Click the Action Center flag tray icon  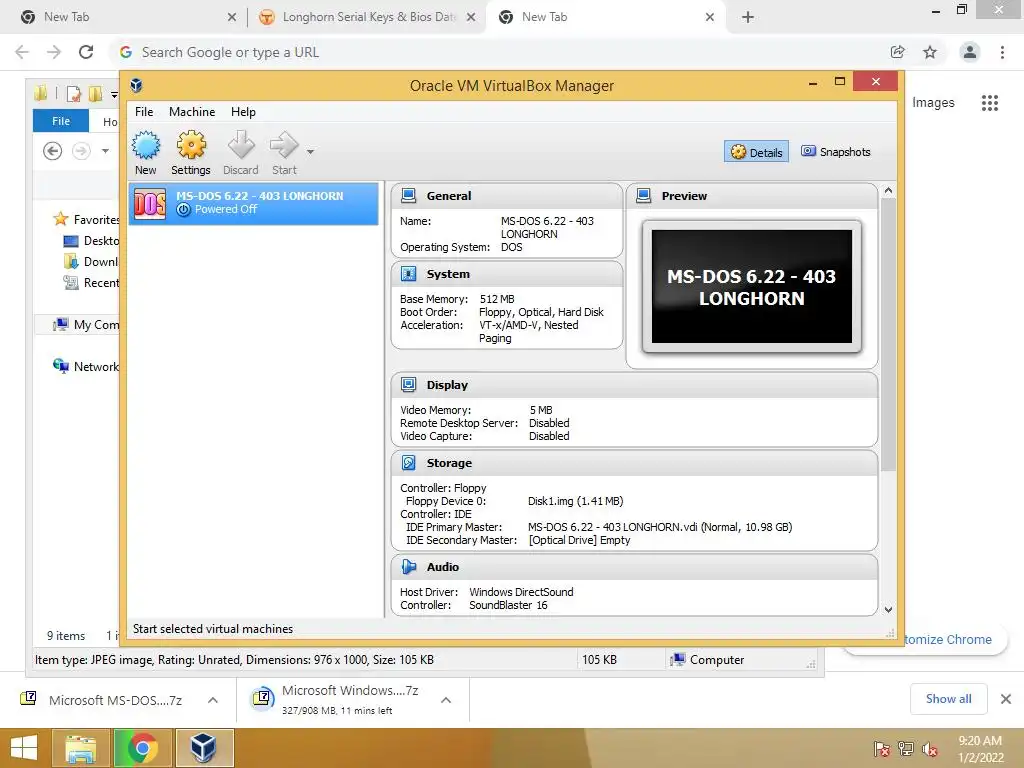[x=881, y=749]
